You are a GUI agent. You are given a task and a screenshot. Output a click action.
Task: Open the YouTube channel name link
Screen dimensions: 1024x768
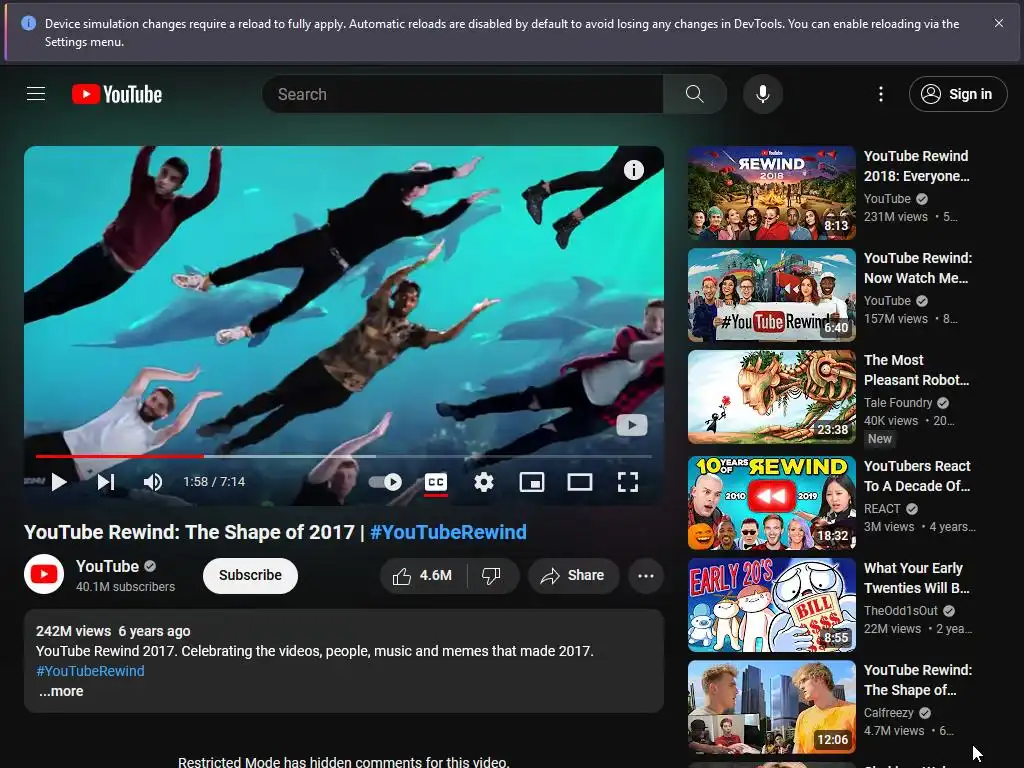click(x=107, y=566)
